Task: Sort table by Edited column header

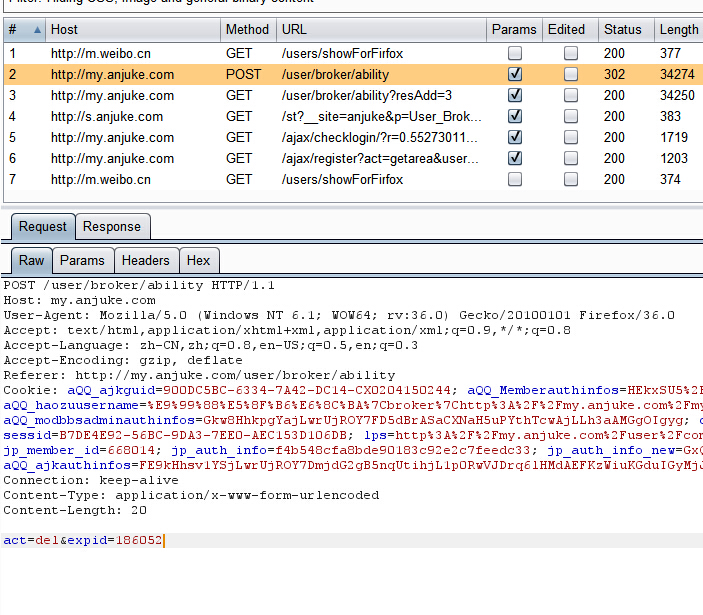Action: tap(570, 30)
